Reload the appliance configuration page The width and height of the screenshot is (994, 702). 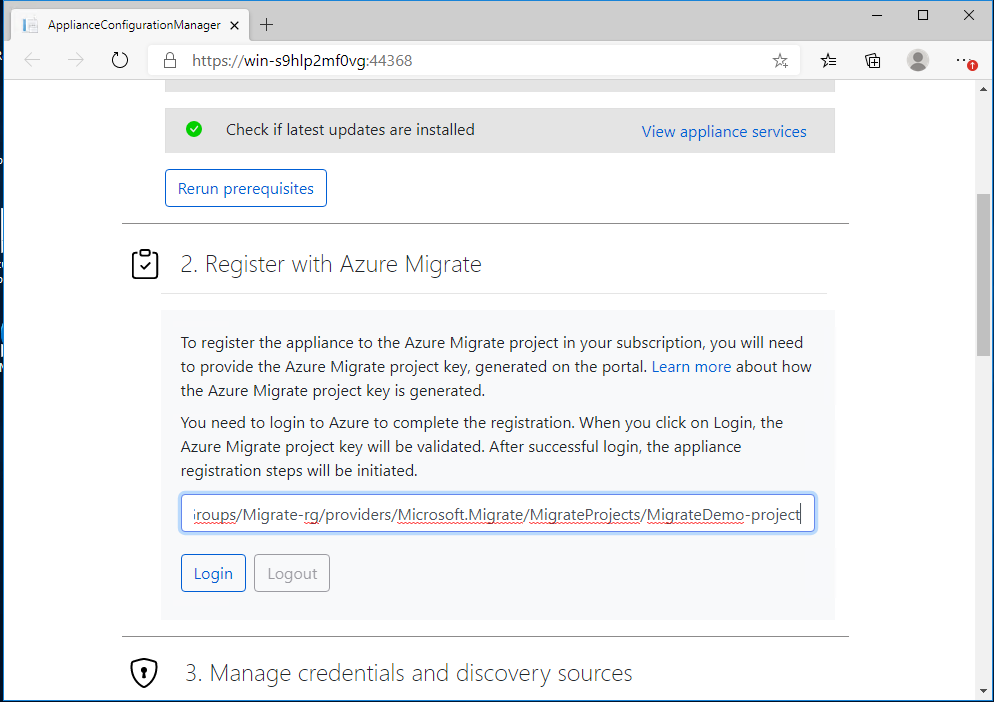tap(120, 60)
